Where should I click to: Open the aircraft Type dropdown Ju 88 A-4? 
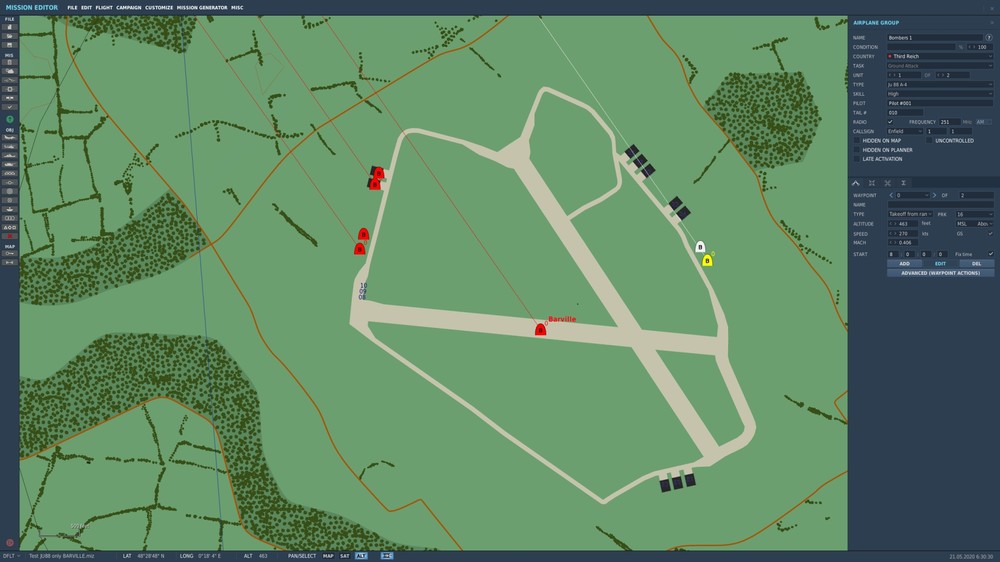(x=940, y=84)
